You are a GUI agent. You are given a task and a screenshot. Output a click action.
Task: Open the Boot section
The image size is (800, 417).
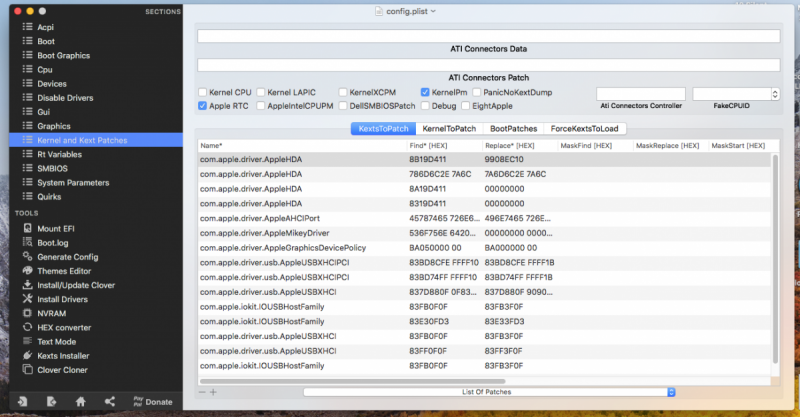tap(45, 41)
